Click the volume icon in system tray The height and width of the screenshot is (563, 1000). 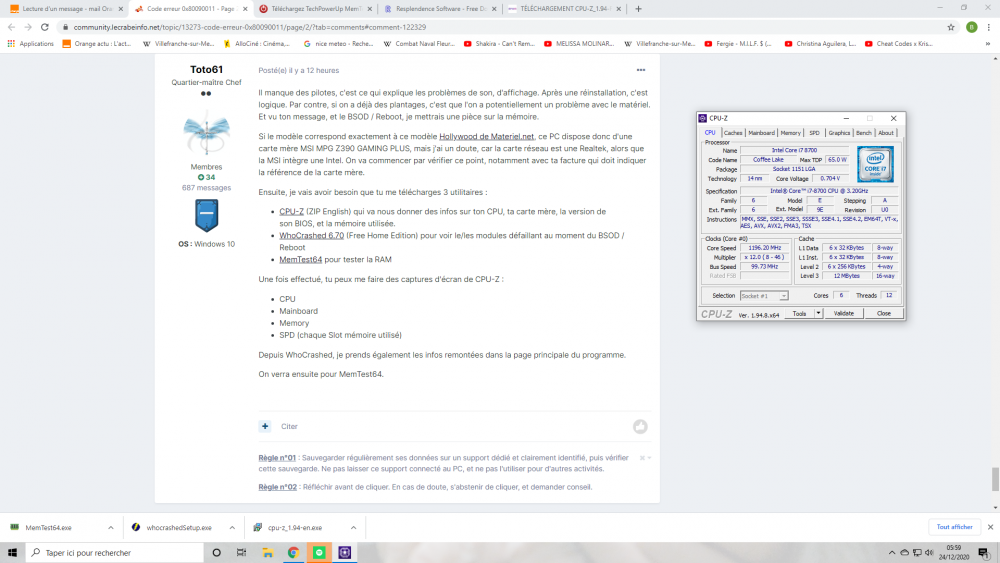(x=929, y=552)
